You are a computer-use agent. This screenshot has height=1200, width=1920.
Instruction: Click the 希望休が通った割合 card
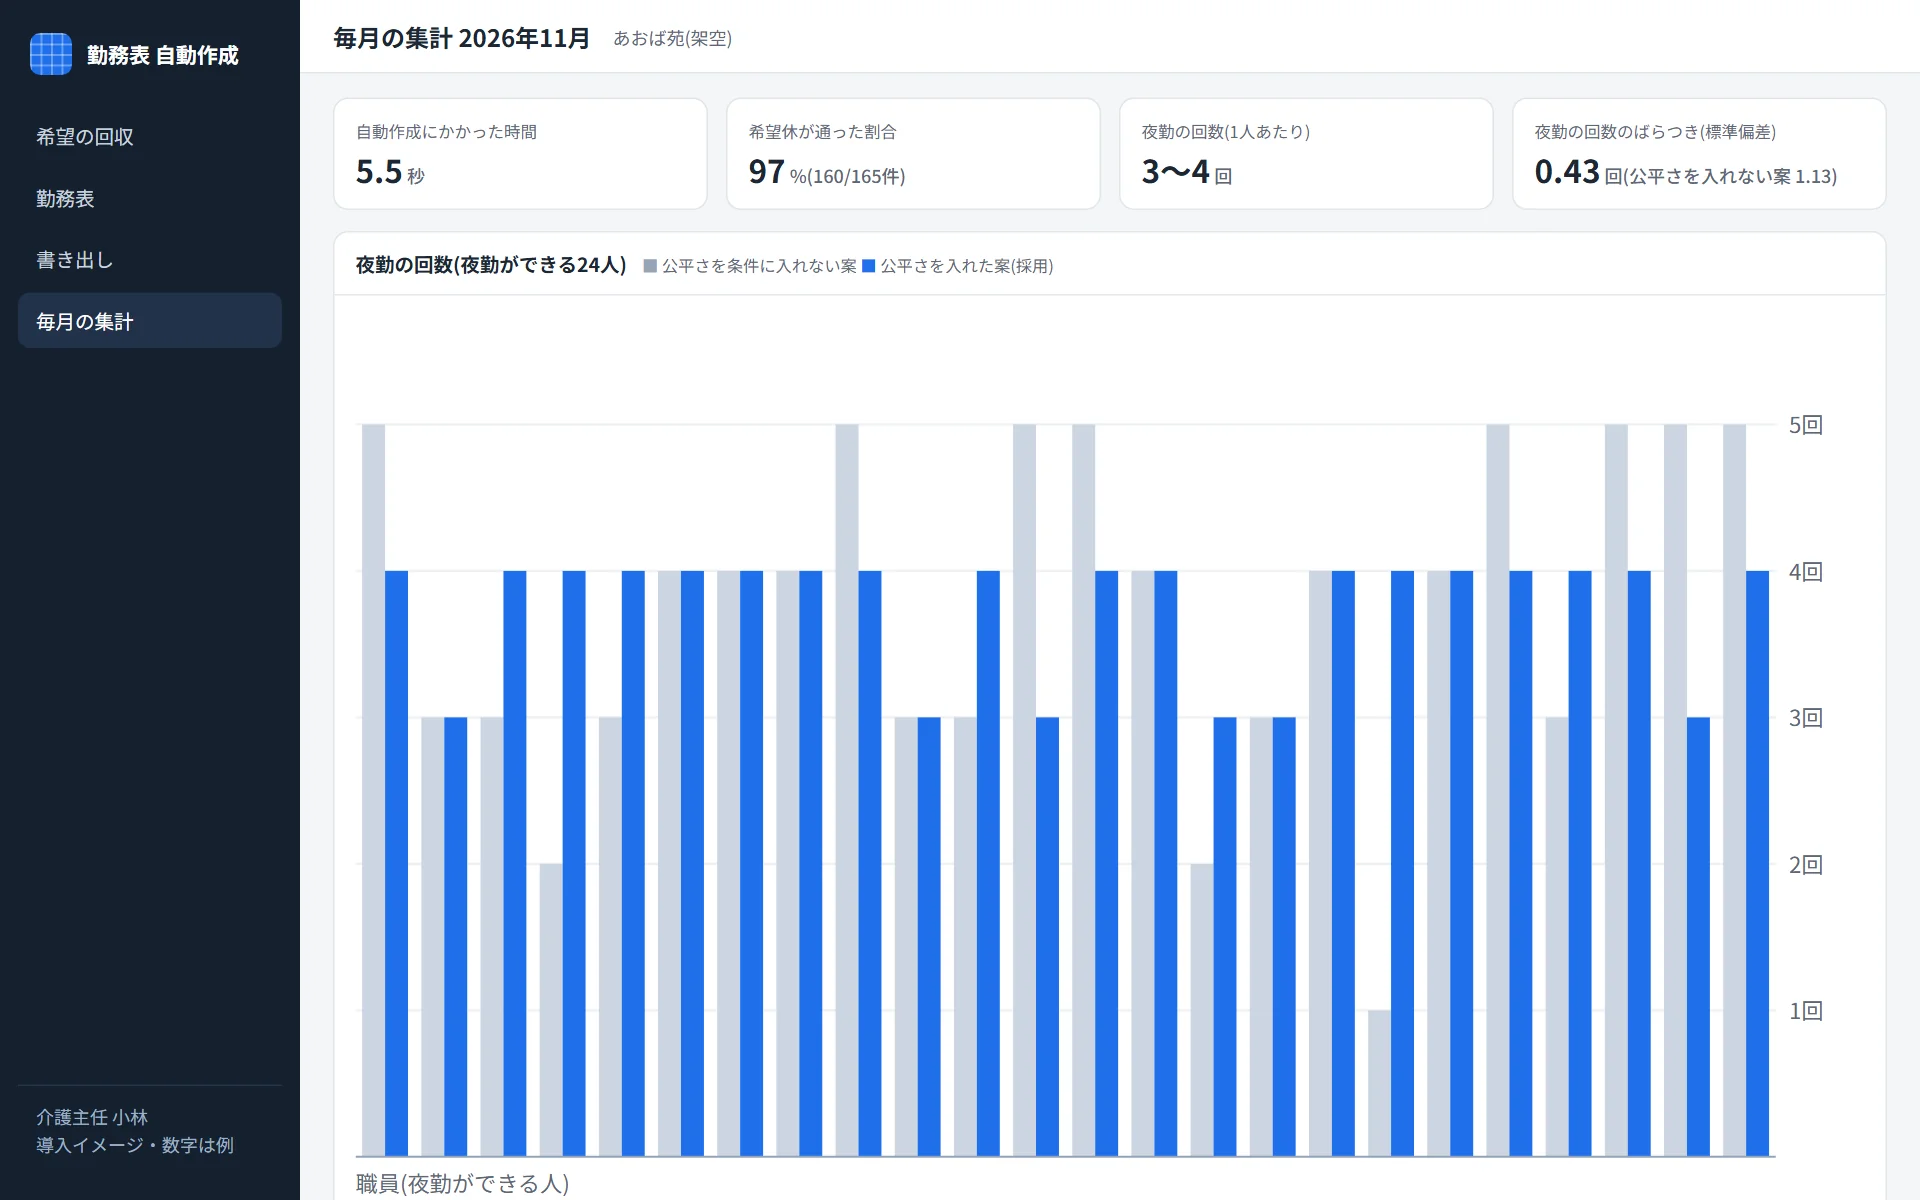tap(913, 154)
